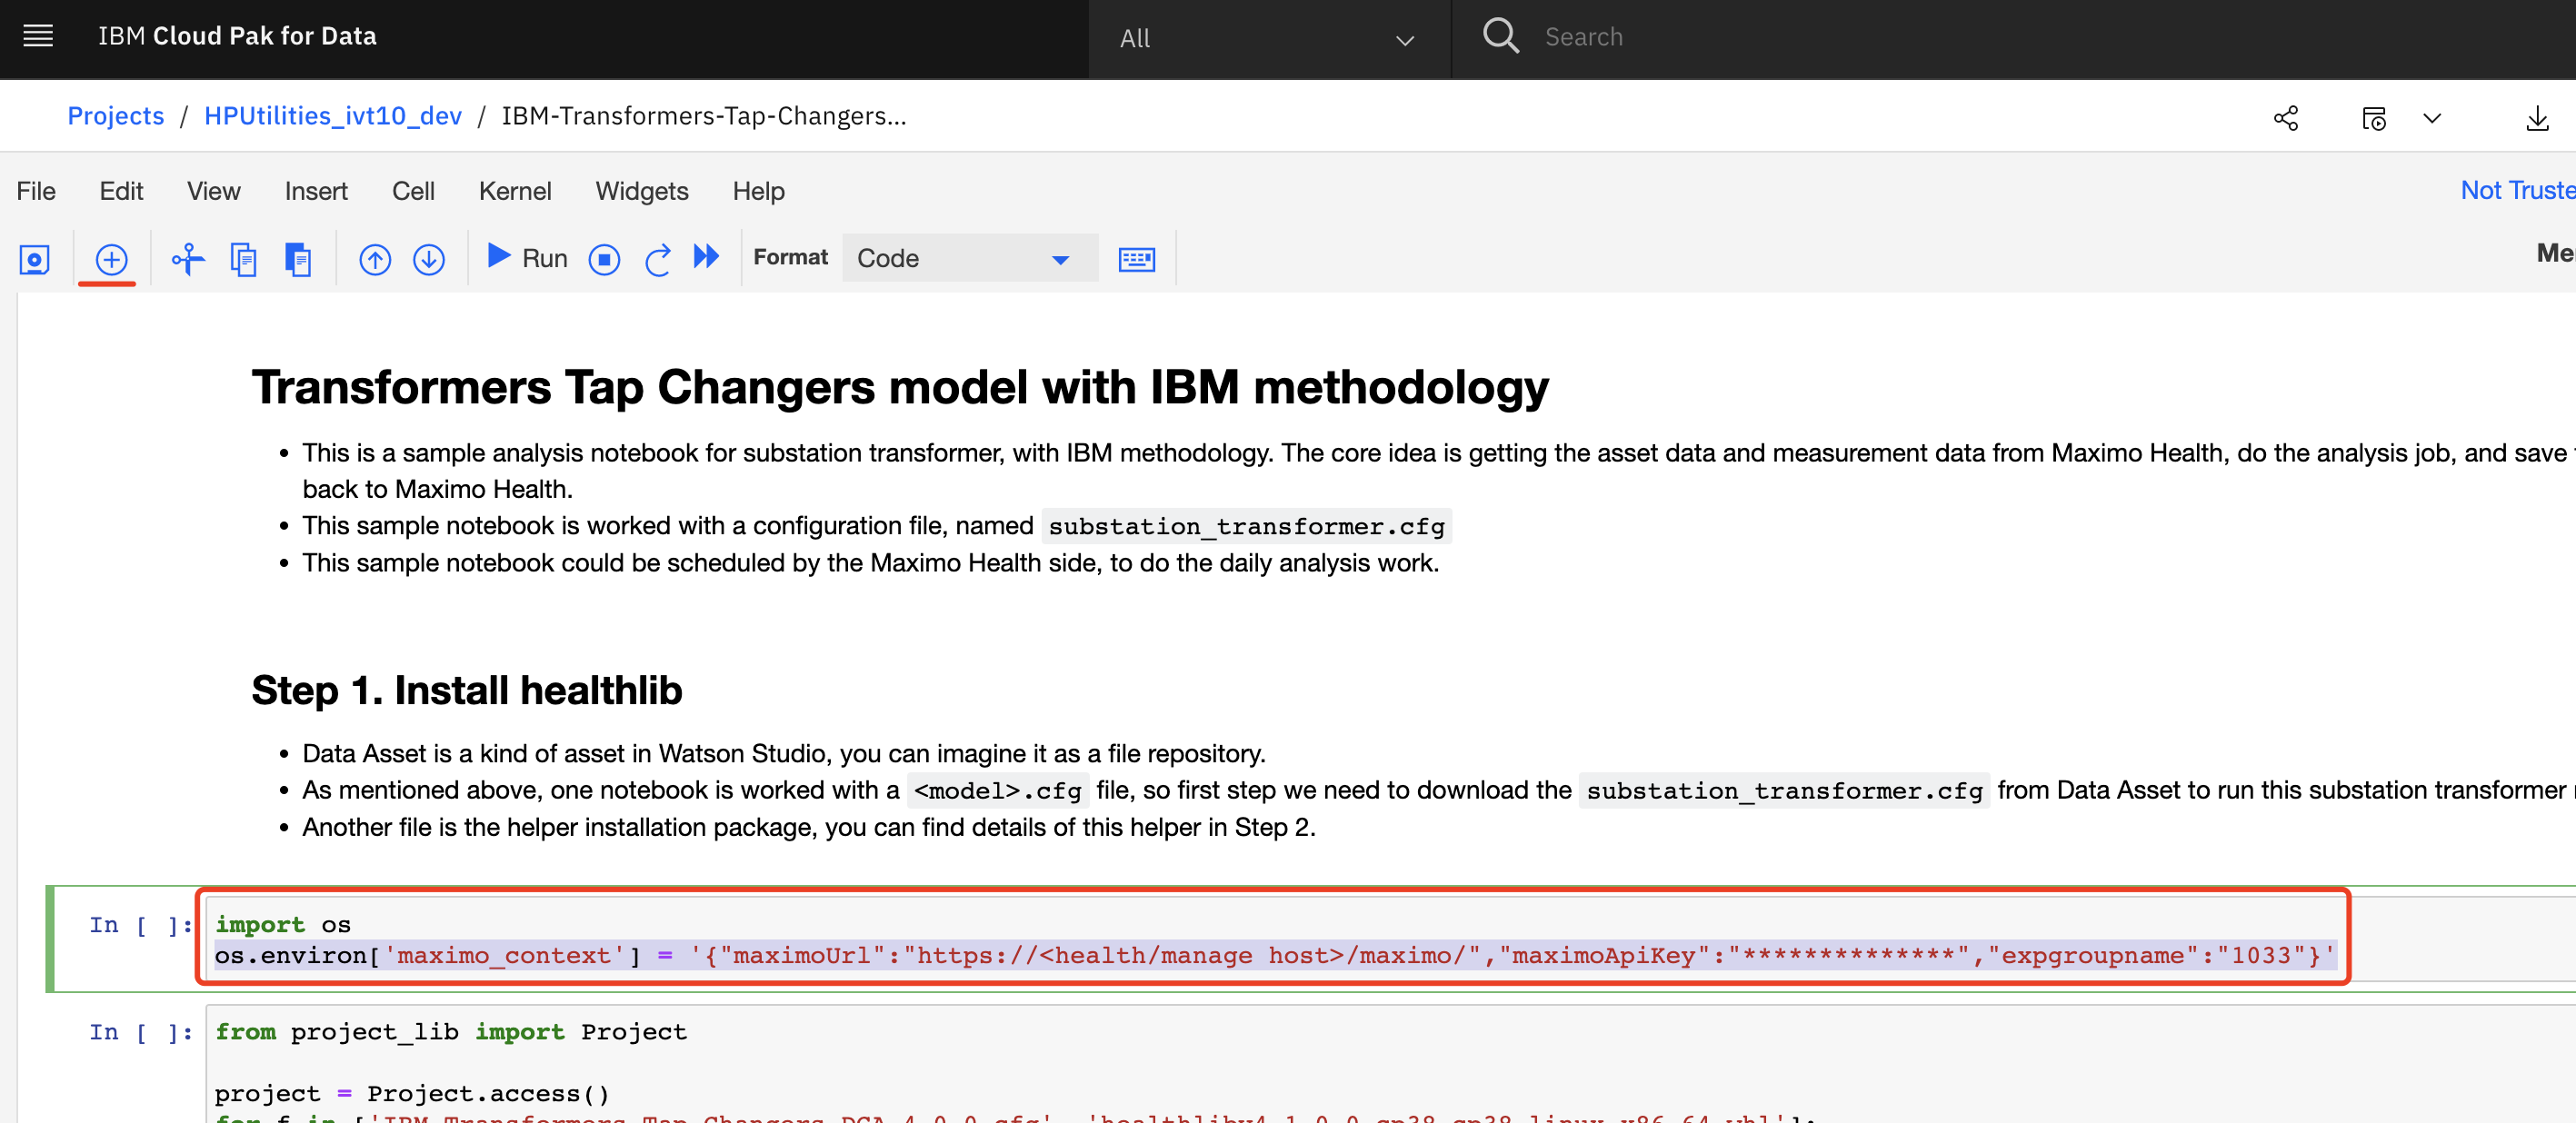Click the project_lib import code cell
Viewport: 2576px width, 1123px height.
click(x=1390, y=1064)
